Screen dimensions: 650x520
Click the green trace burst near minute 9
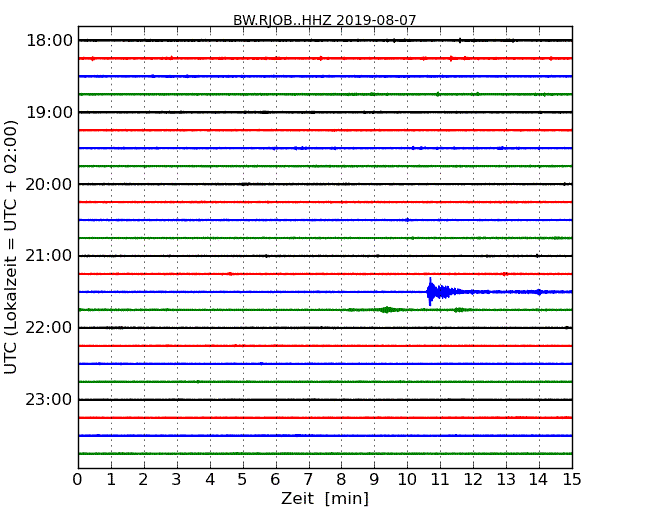[388, 310]
